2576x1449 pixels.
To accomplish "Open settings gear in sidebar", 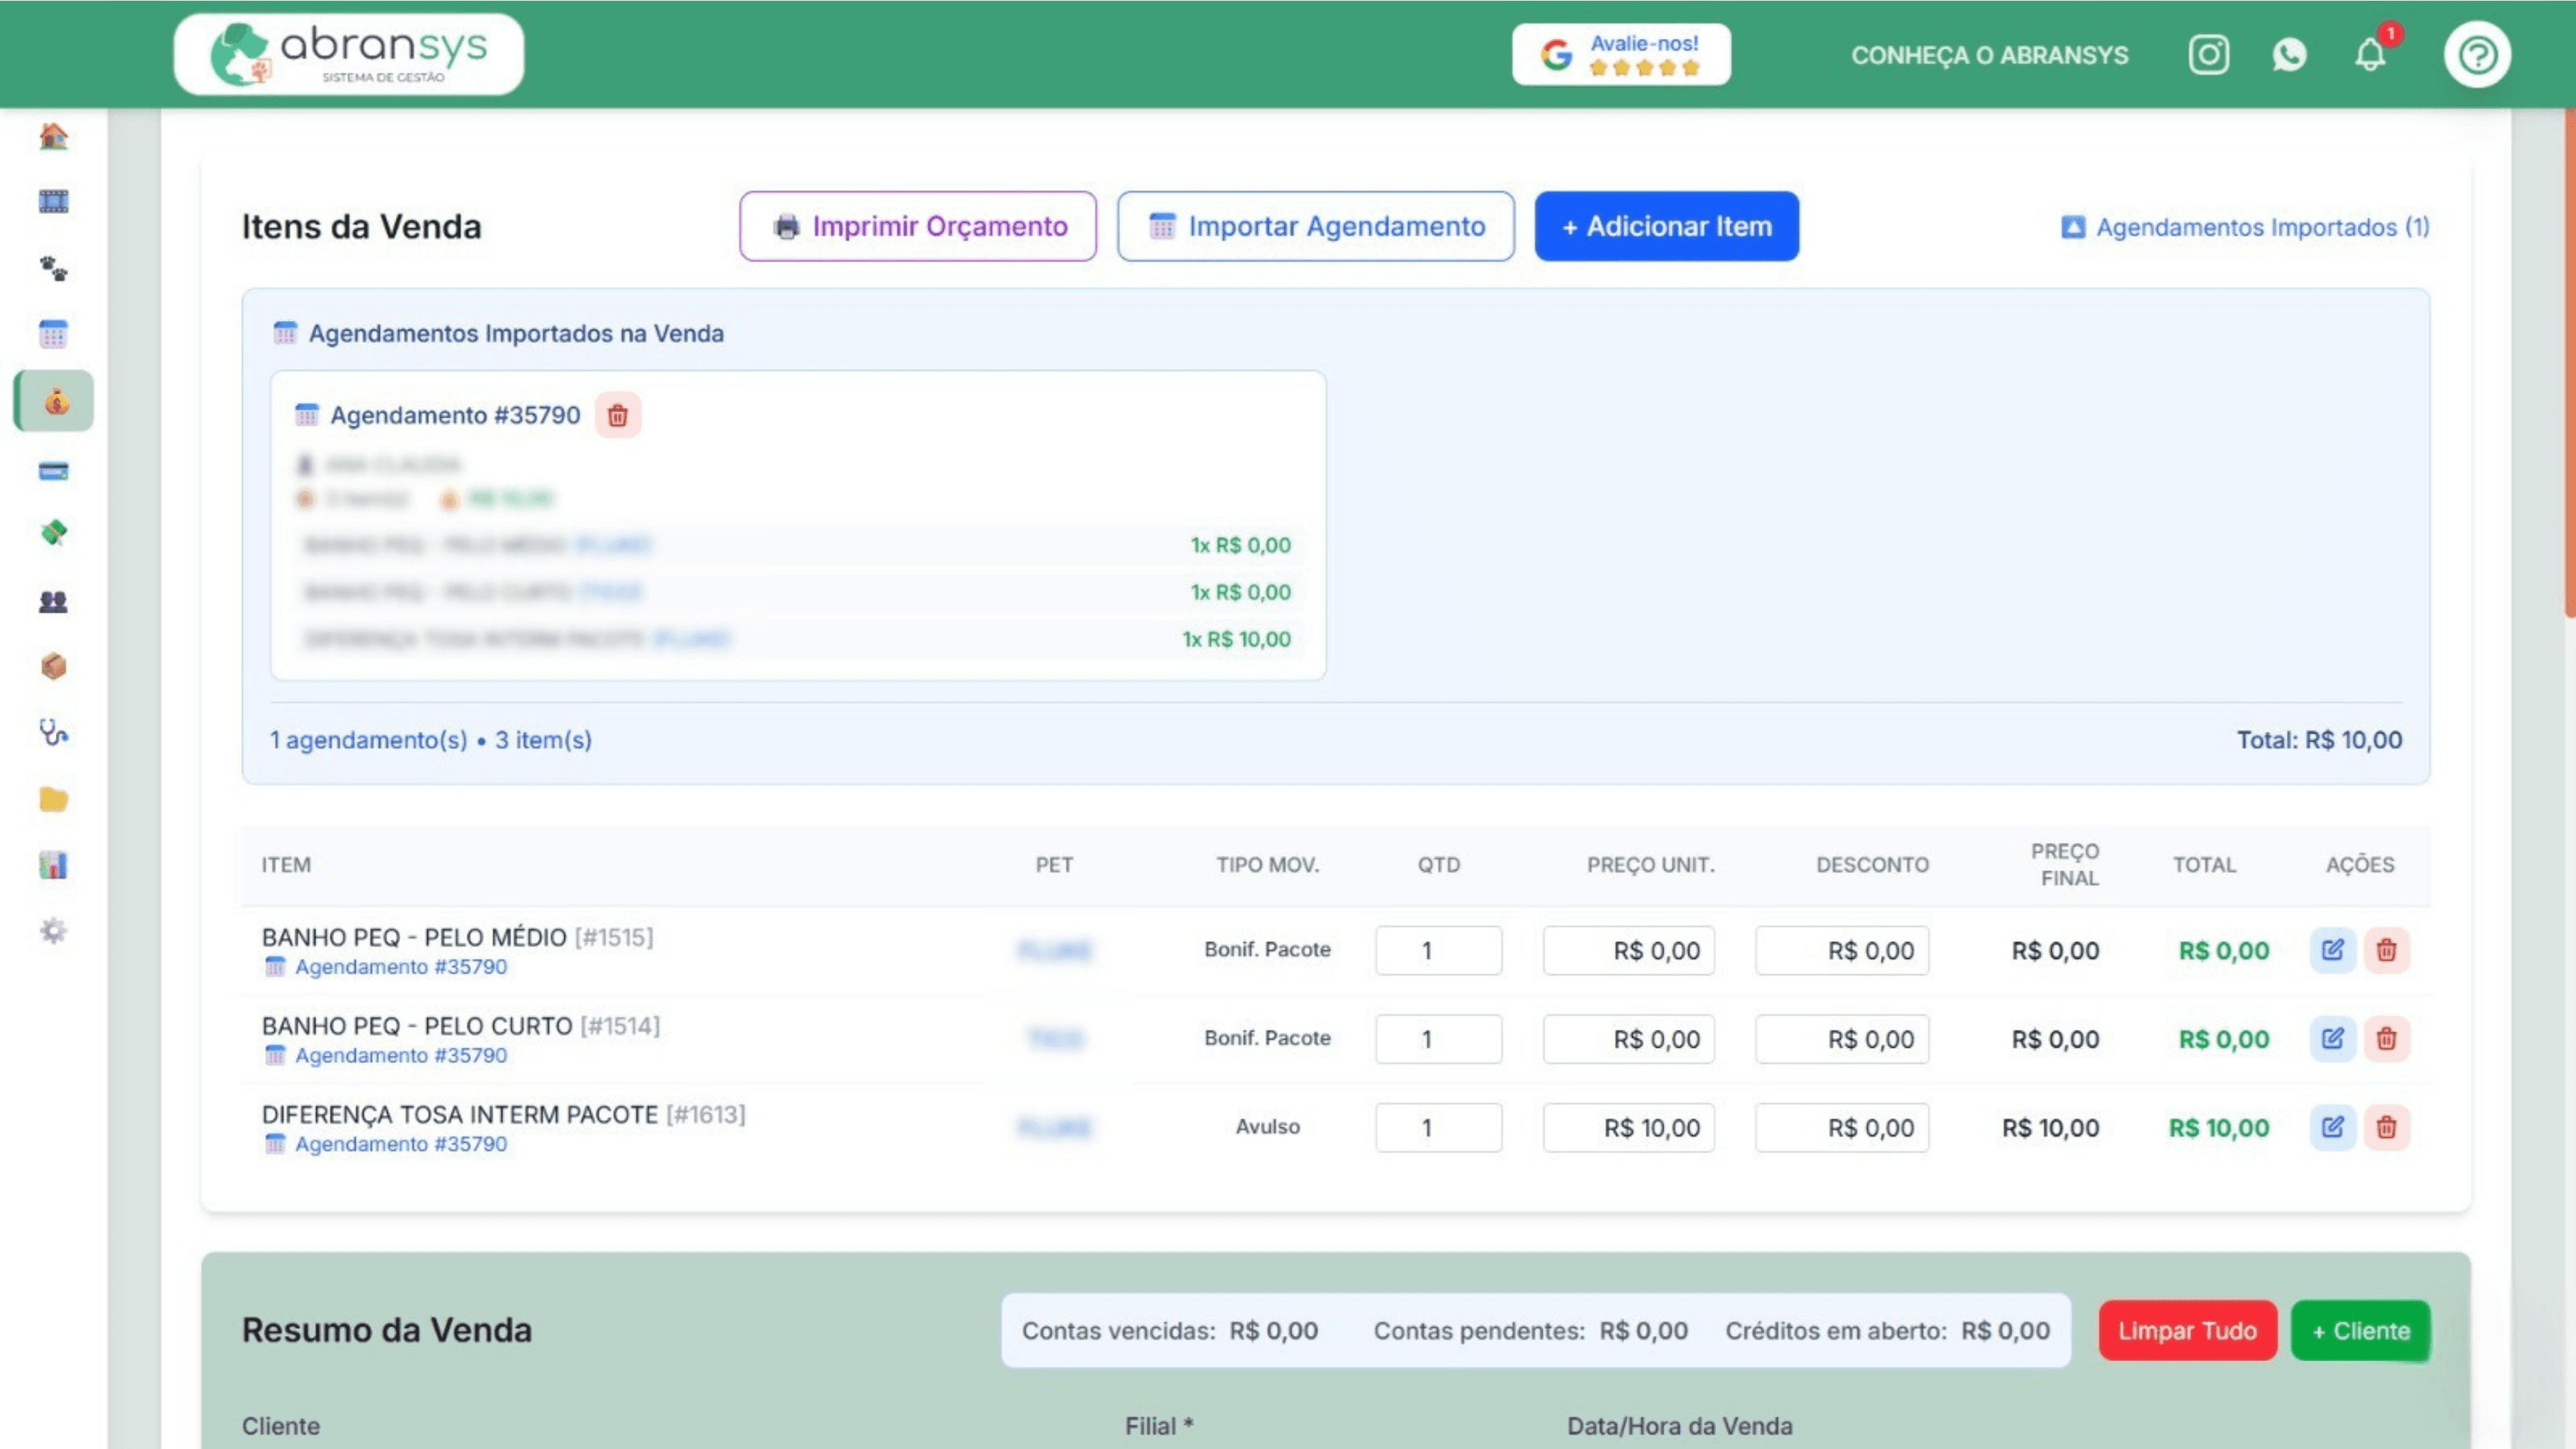I will [54, 931].
